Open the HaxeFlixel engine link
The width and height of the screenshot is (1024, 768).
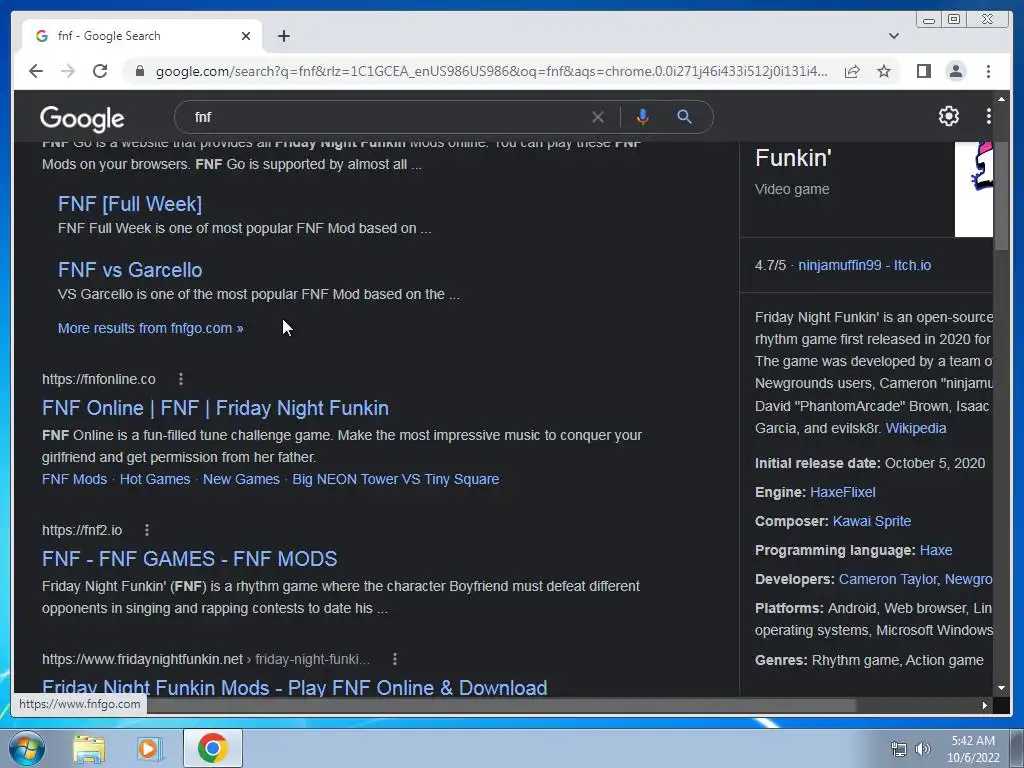tap(842, 492)
